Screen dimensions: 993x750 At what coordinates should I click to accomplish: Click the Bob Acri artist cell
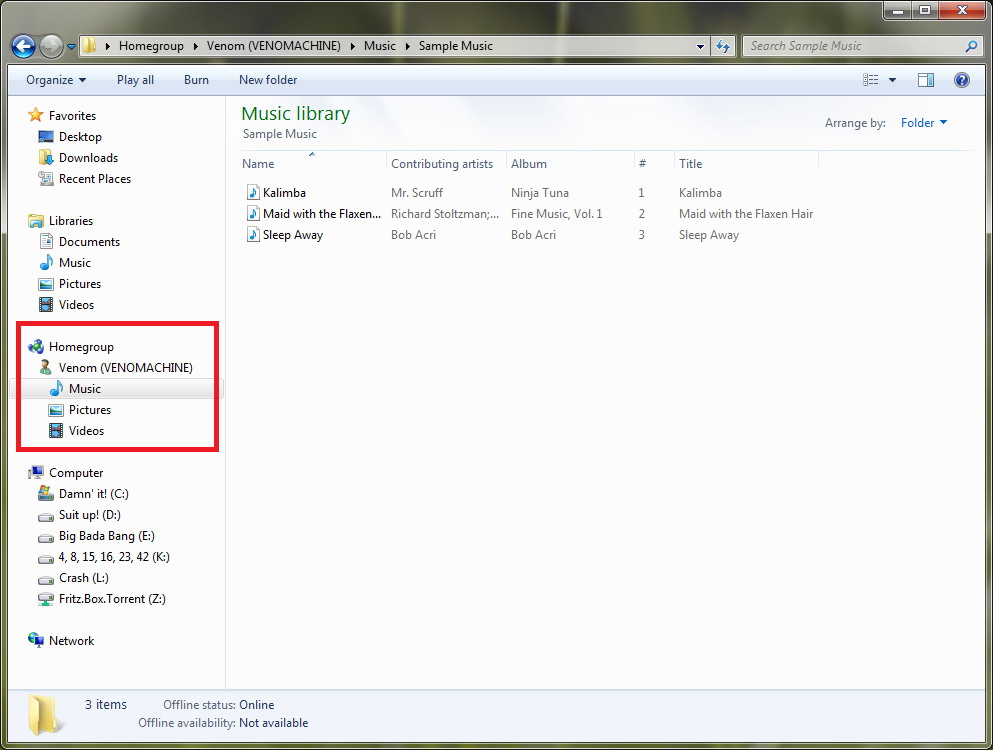(x=413, y=234)
